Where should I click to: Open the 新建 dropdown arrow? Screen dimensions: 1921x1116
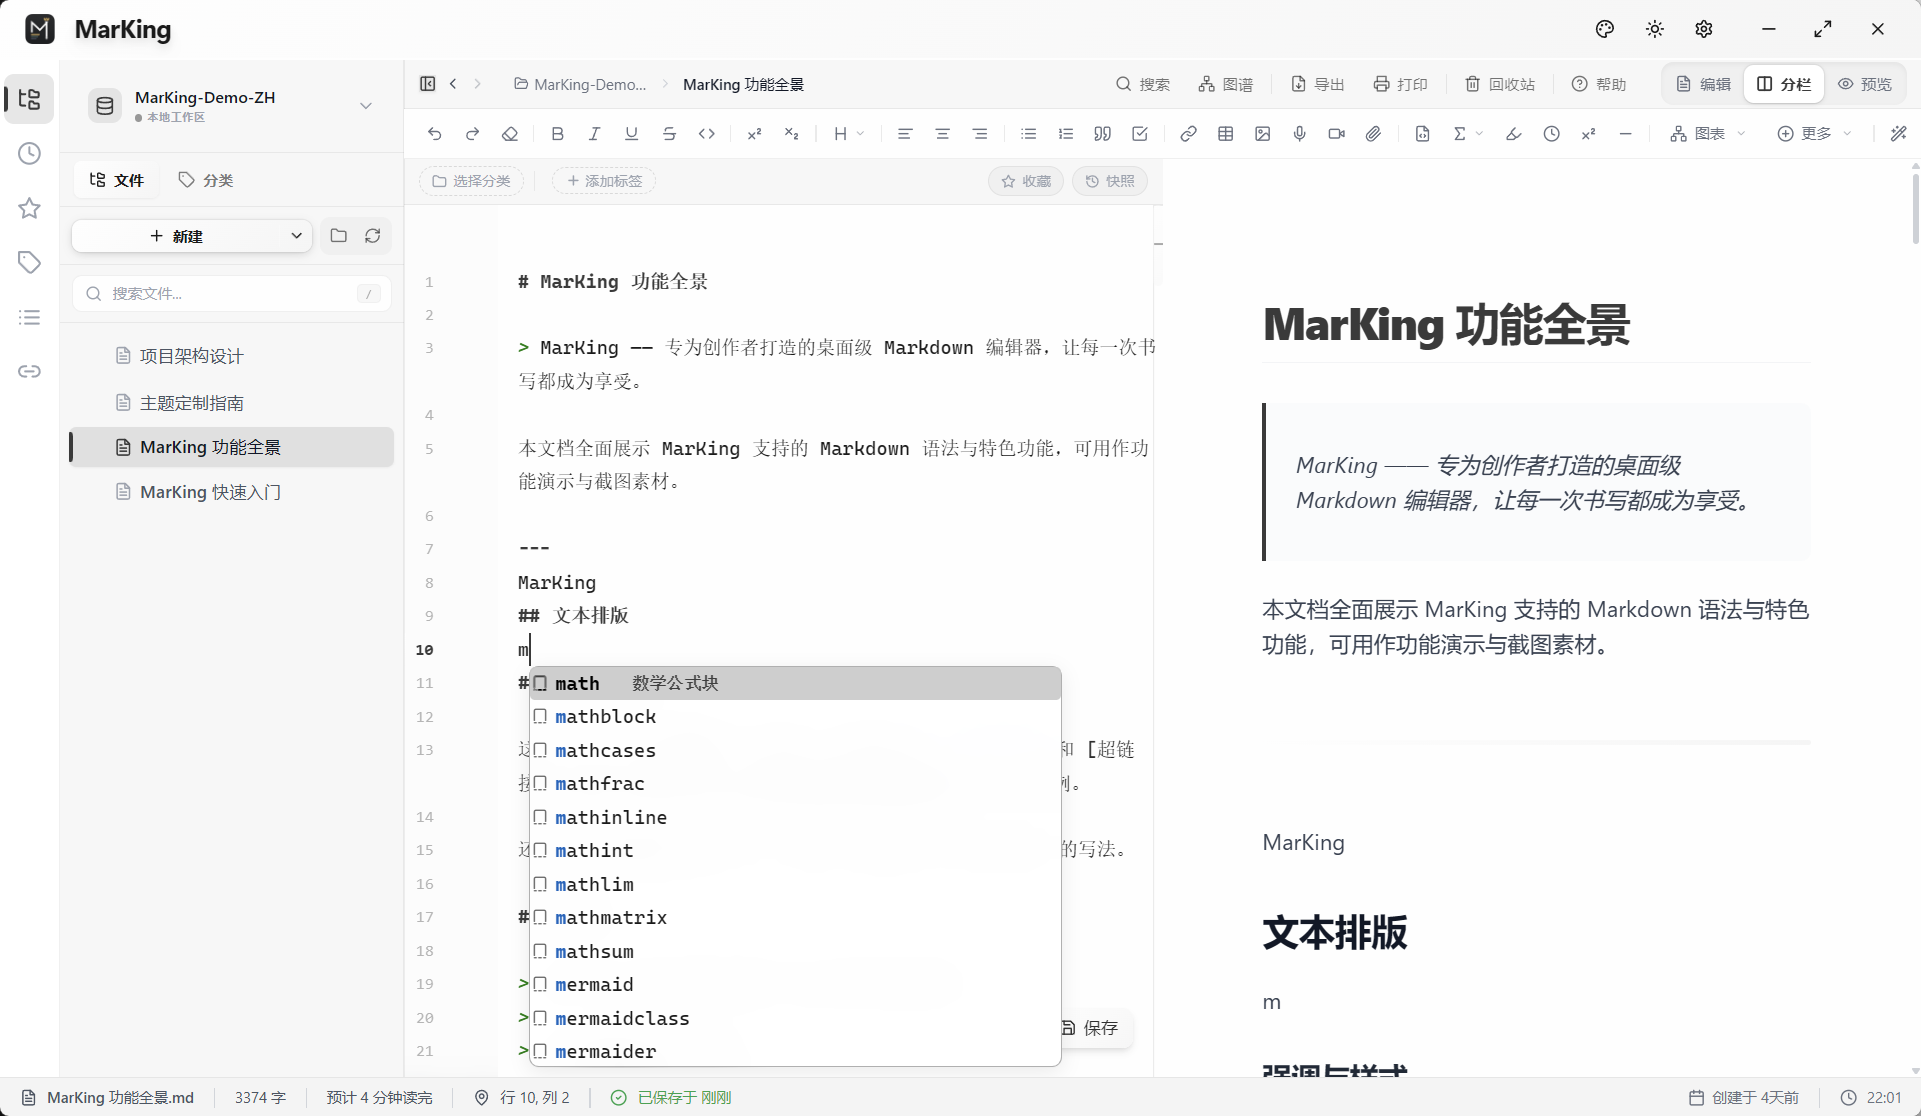[296, 236]
